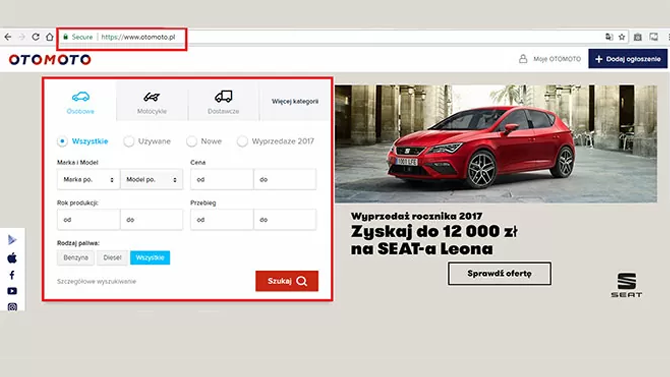The image size is (670, 377).
Task: Reload the page with the refresh icon
Action: click(x=35, y=37)
